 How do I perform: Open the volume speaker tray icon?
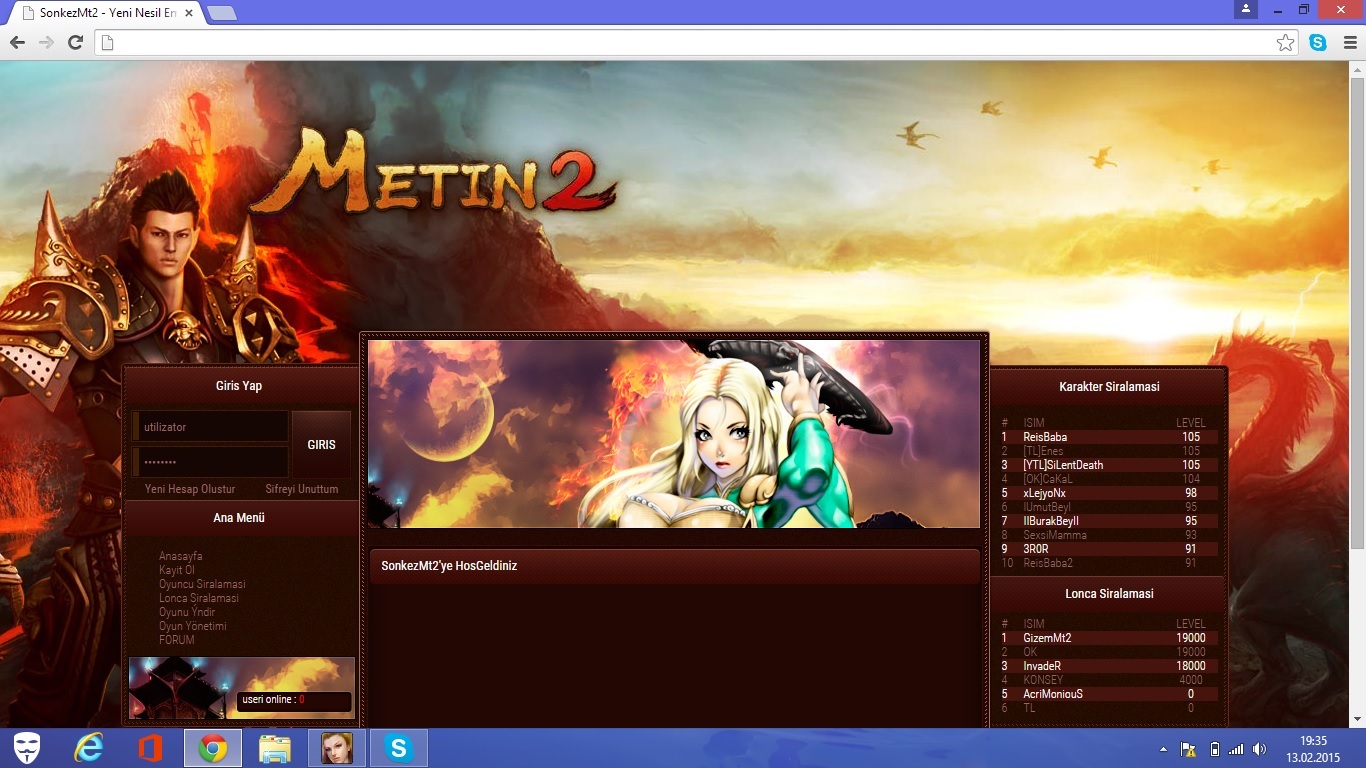point(1259,749)
